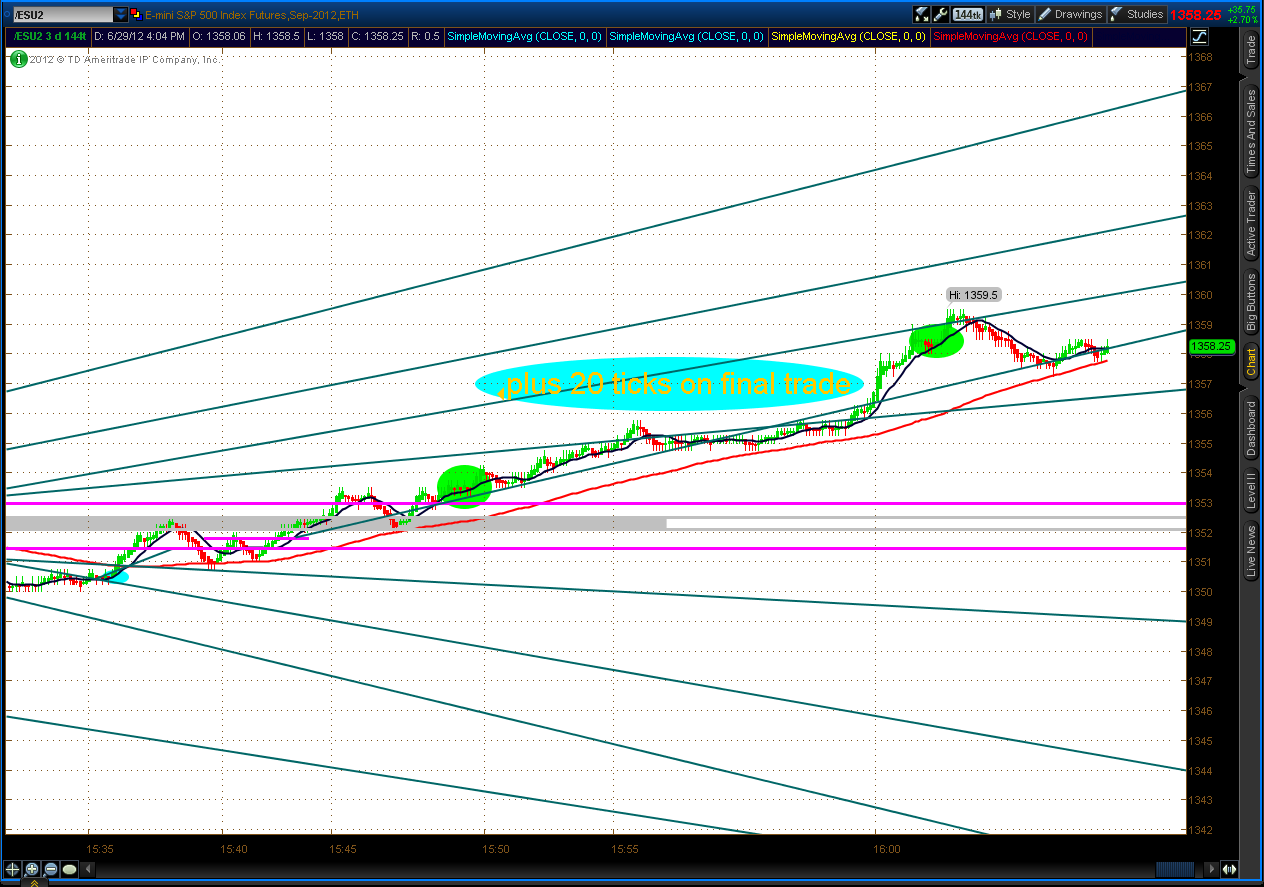Click the zoom out magnifier icon
Screen dimensions: 1264x887
[x=52, y=869]
